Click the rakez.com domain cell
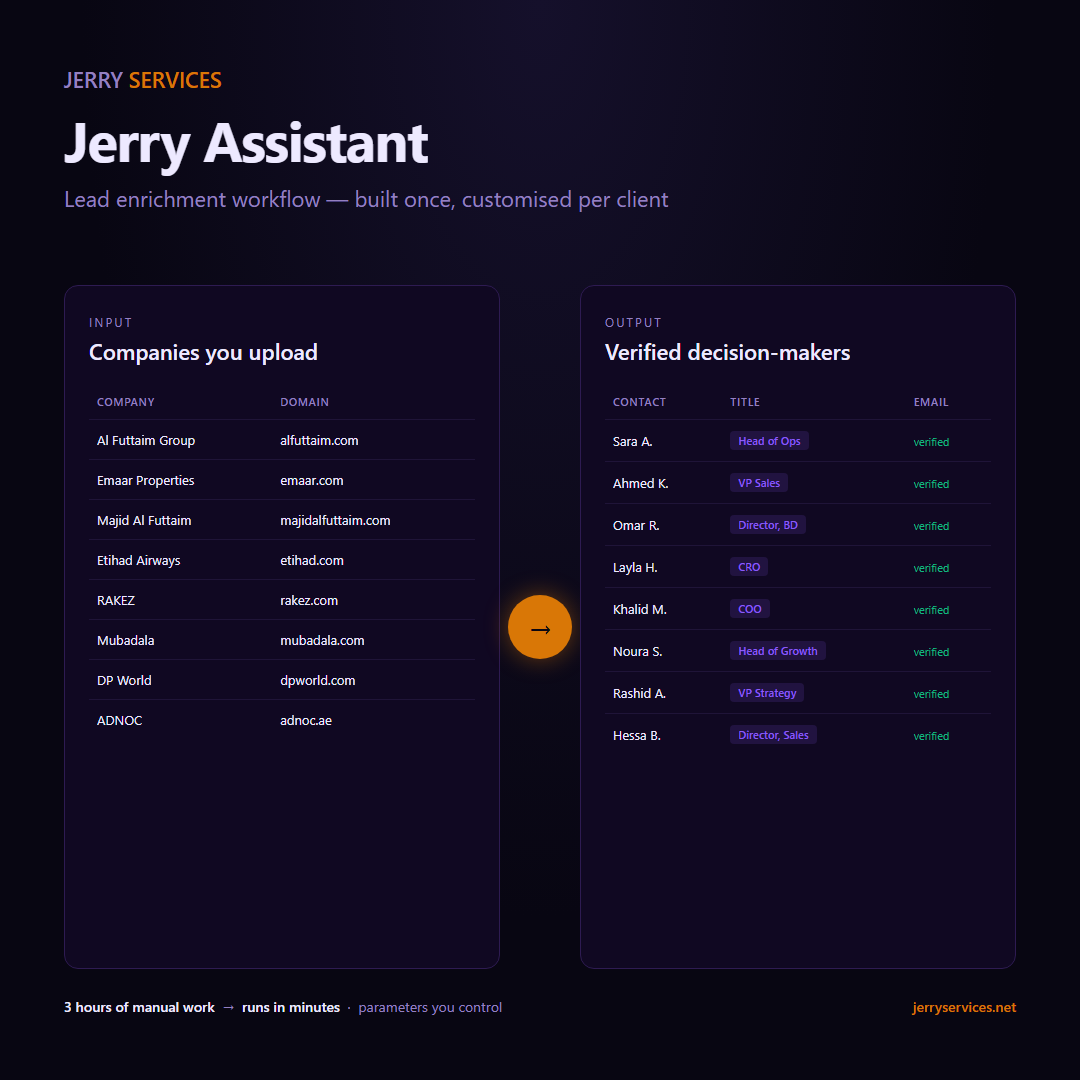 (309, 600)
